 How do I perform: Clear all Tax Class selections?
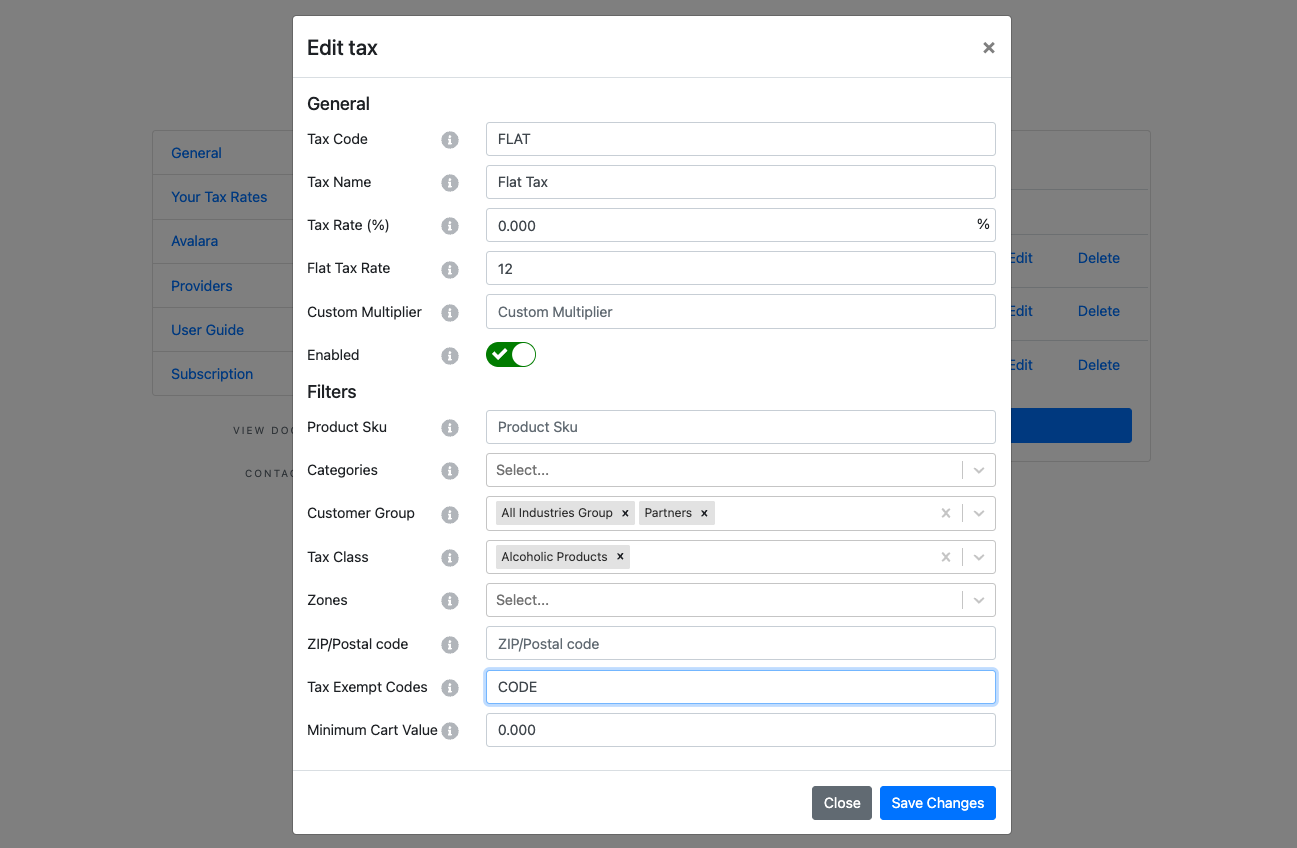point(946,557)
